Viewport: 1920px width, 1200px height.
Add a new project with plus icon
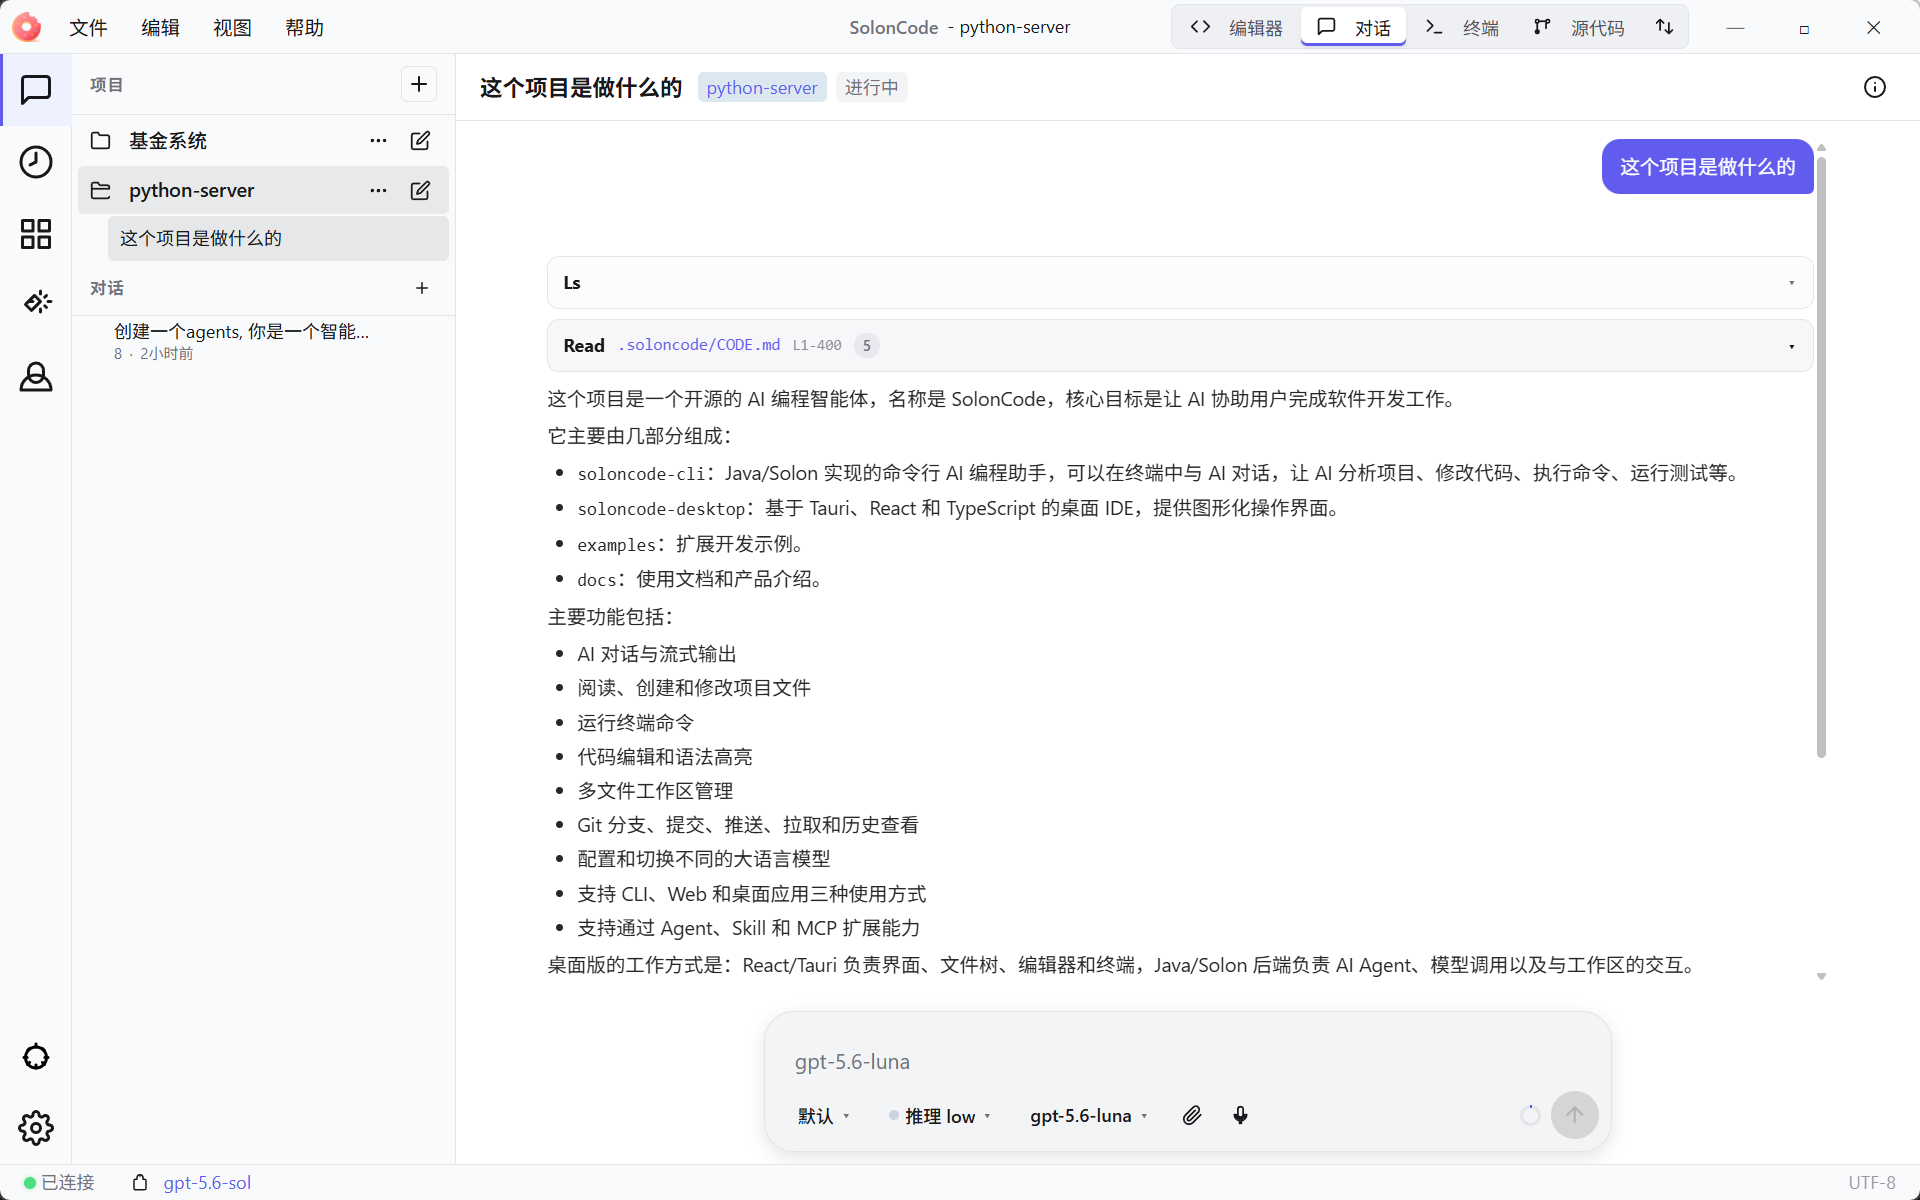click(419, 85)
